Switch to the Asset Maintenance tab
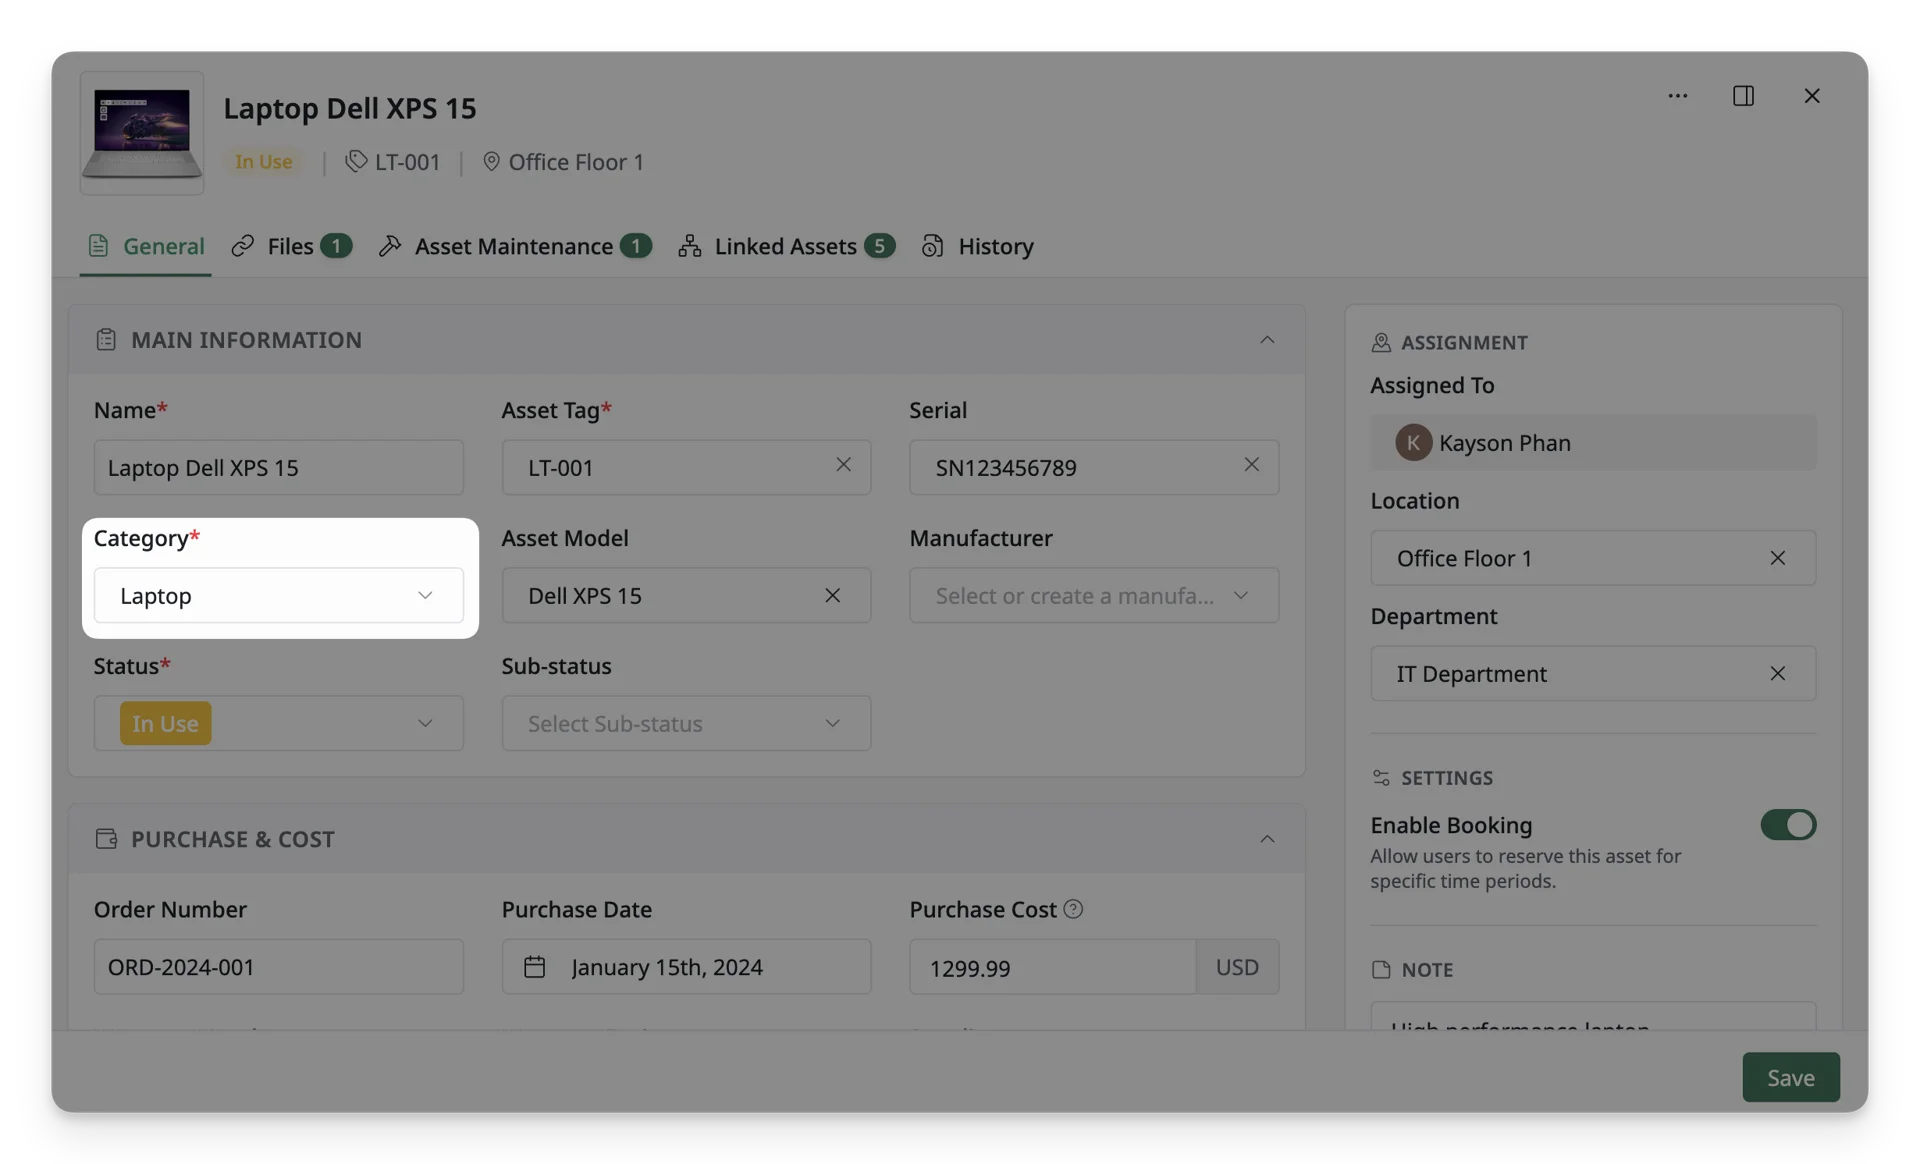This screenshot has height=1164, width=1920. pos(515,246)
